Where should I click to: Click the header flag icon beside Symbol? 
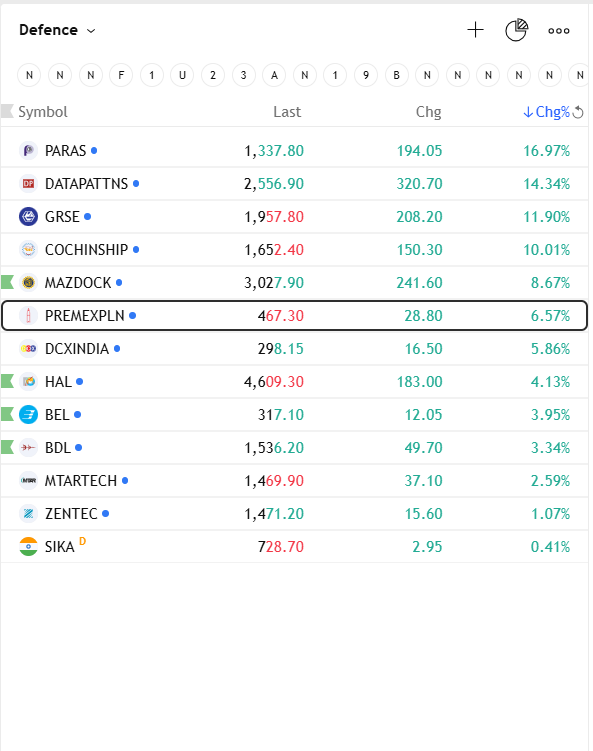coord(7,111)
